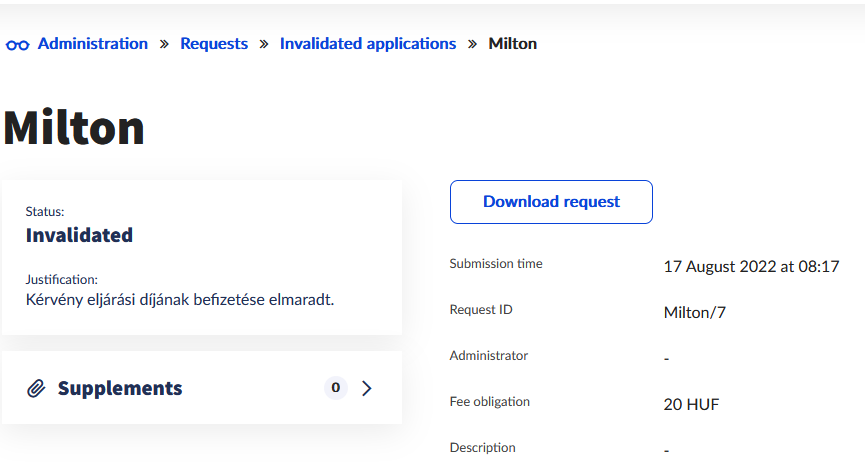The image size is (865, 473).
Task: Click the large Milton page heading
Action: coord(74,128)
